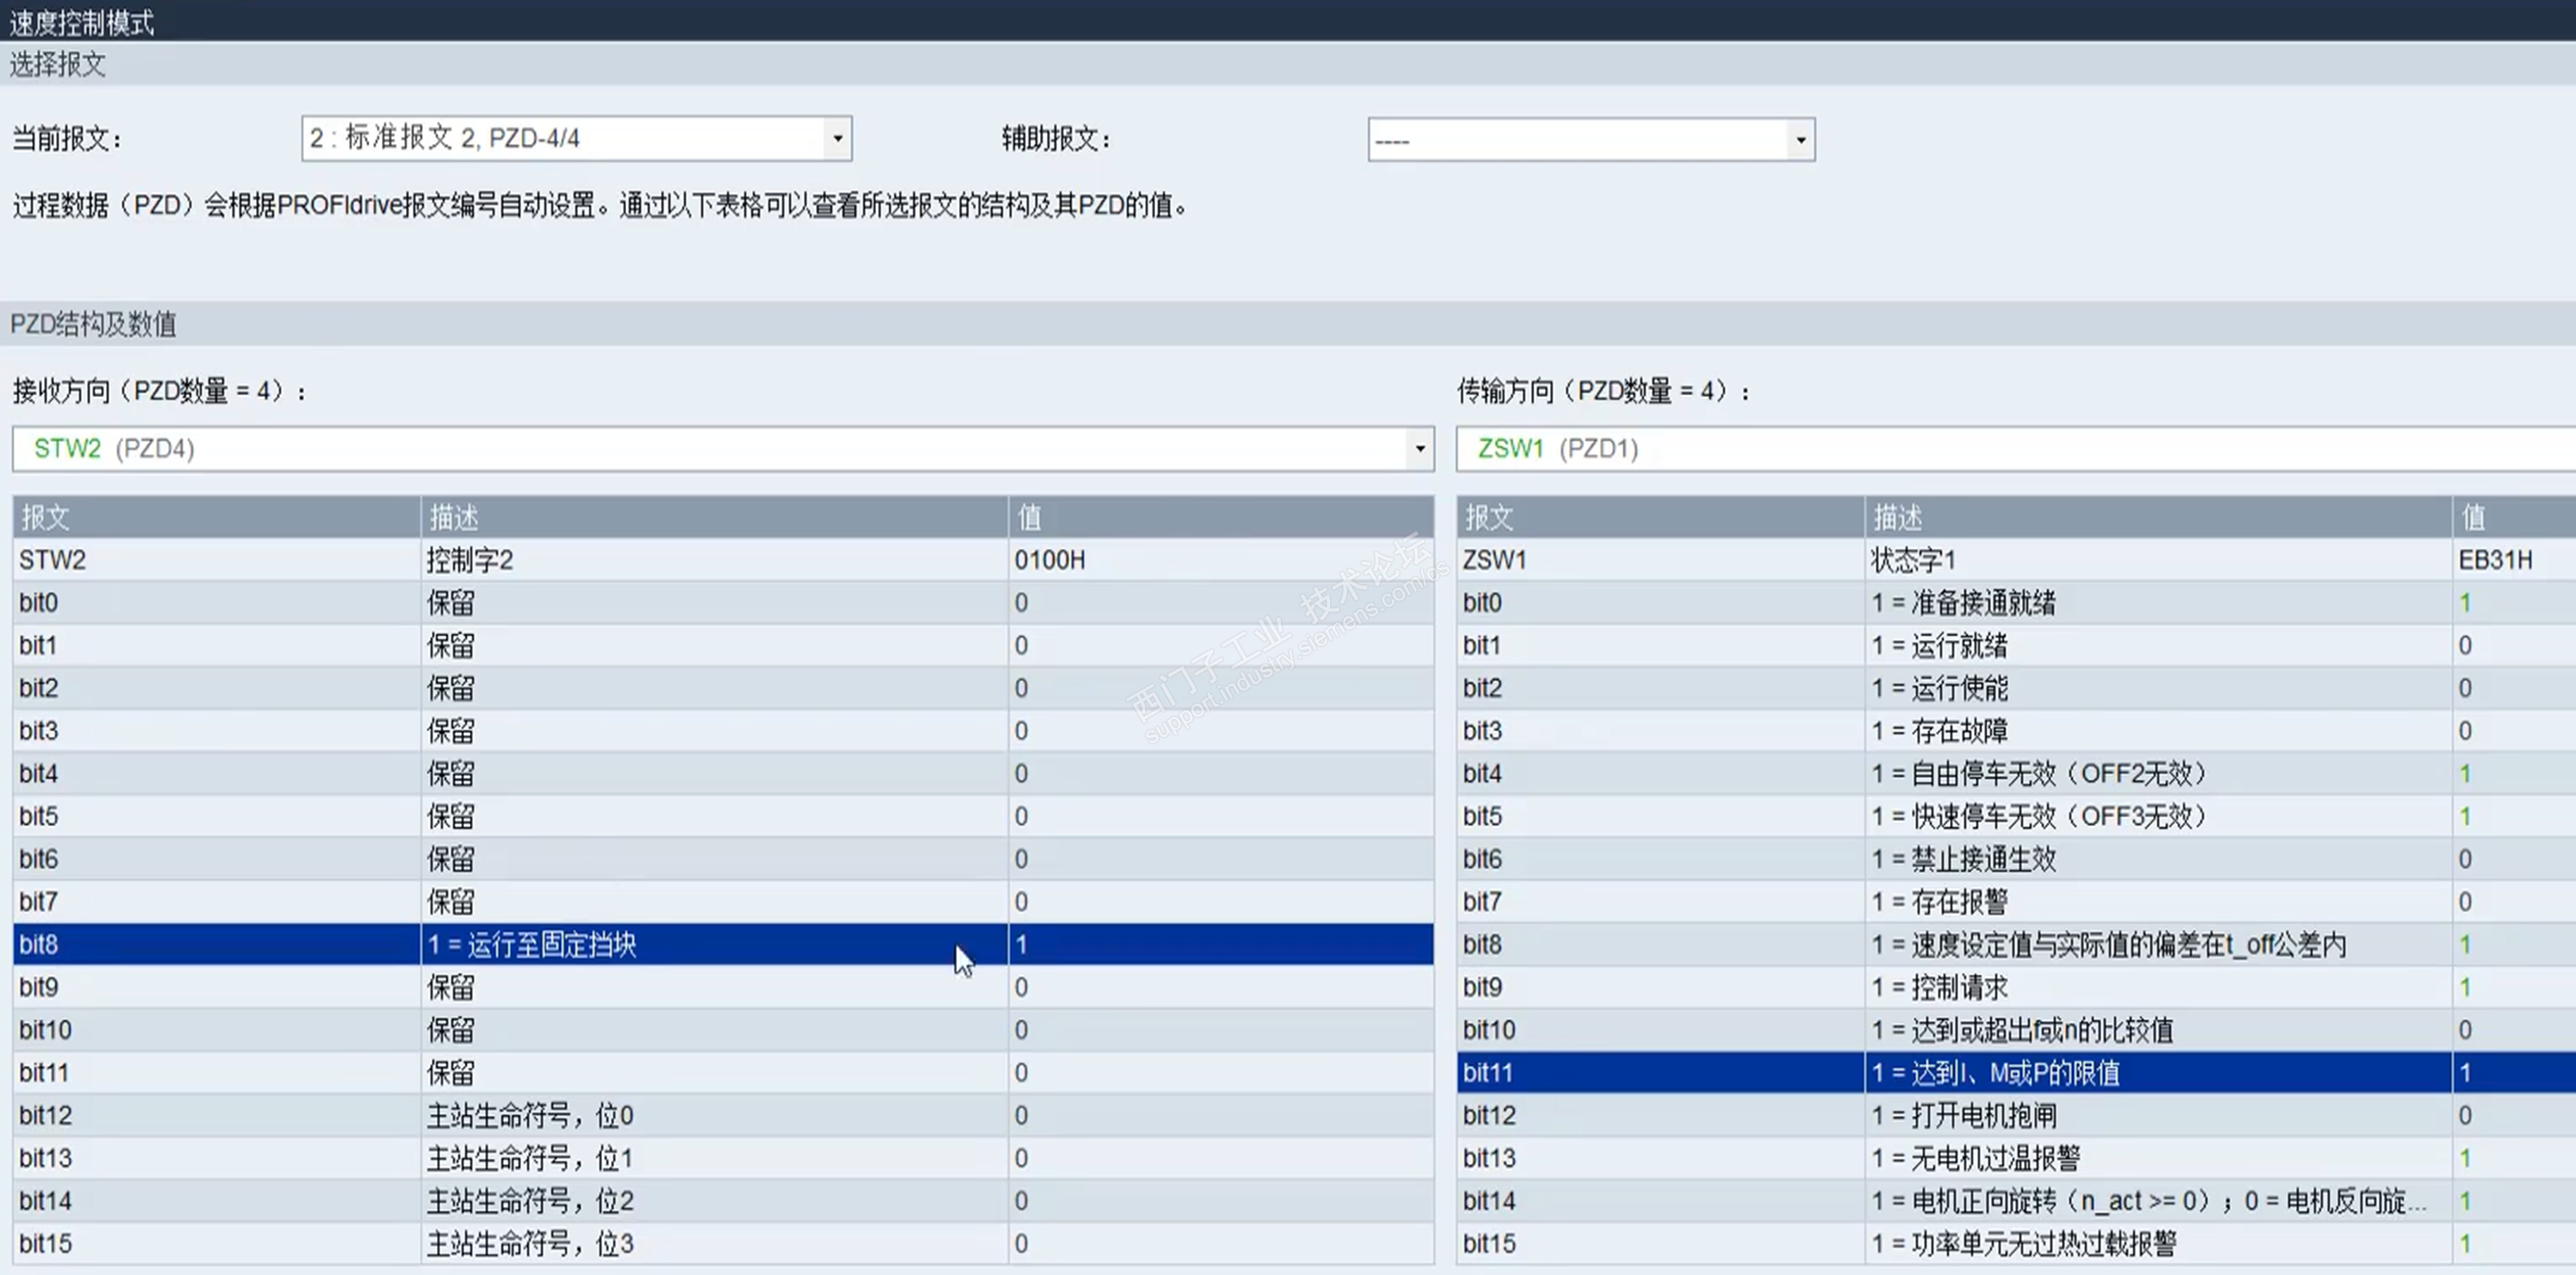Open the PZD结构及数值 section header

(x=93, y=324)
